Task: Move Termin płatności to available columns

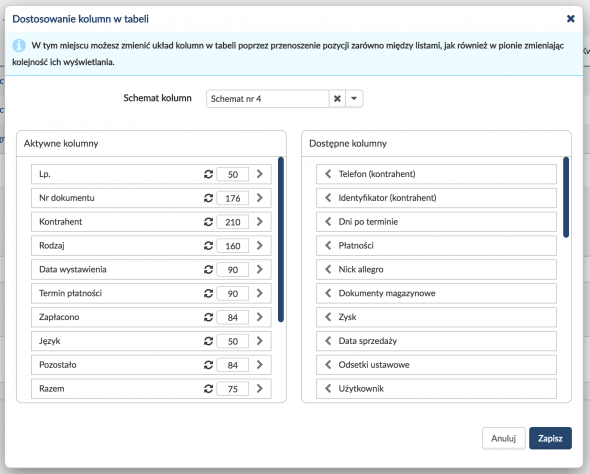Action: (260, 293)
